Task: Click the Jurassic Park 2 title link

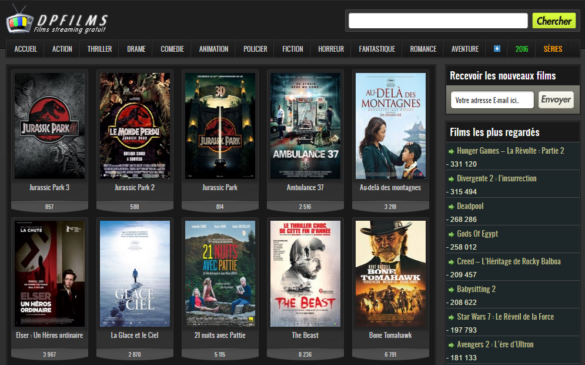Action: (x=135, y=187)
